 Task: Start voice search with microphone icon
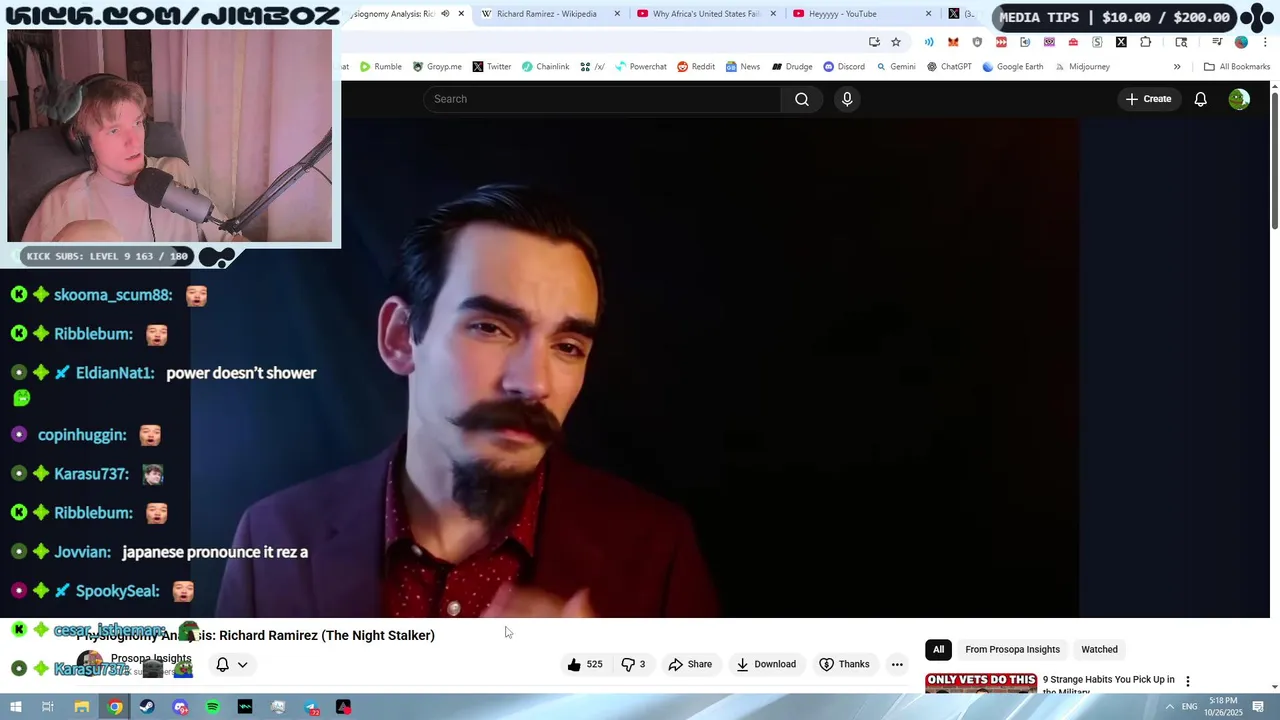[847, 99]
